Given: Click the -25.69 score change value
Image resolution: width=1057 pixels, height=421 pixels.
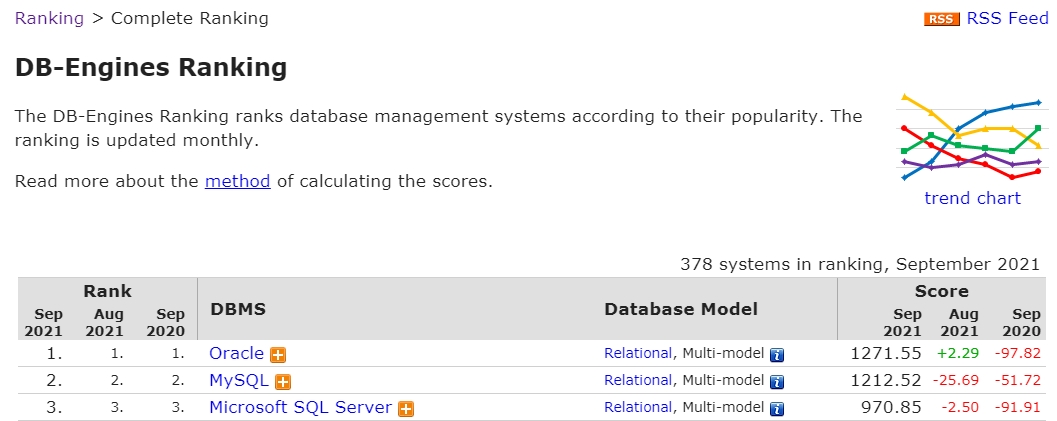Looking at the screenshot, I should (956, 380).
